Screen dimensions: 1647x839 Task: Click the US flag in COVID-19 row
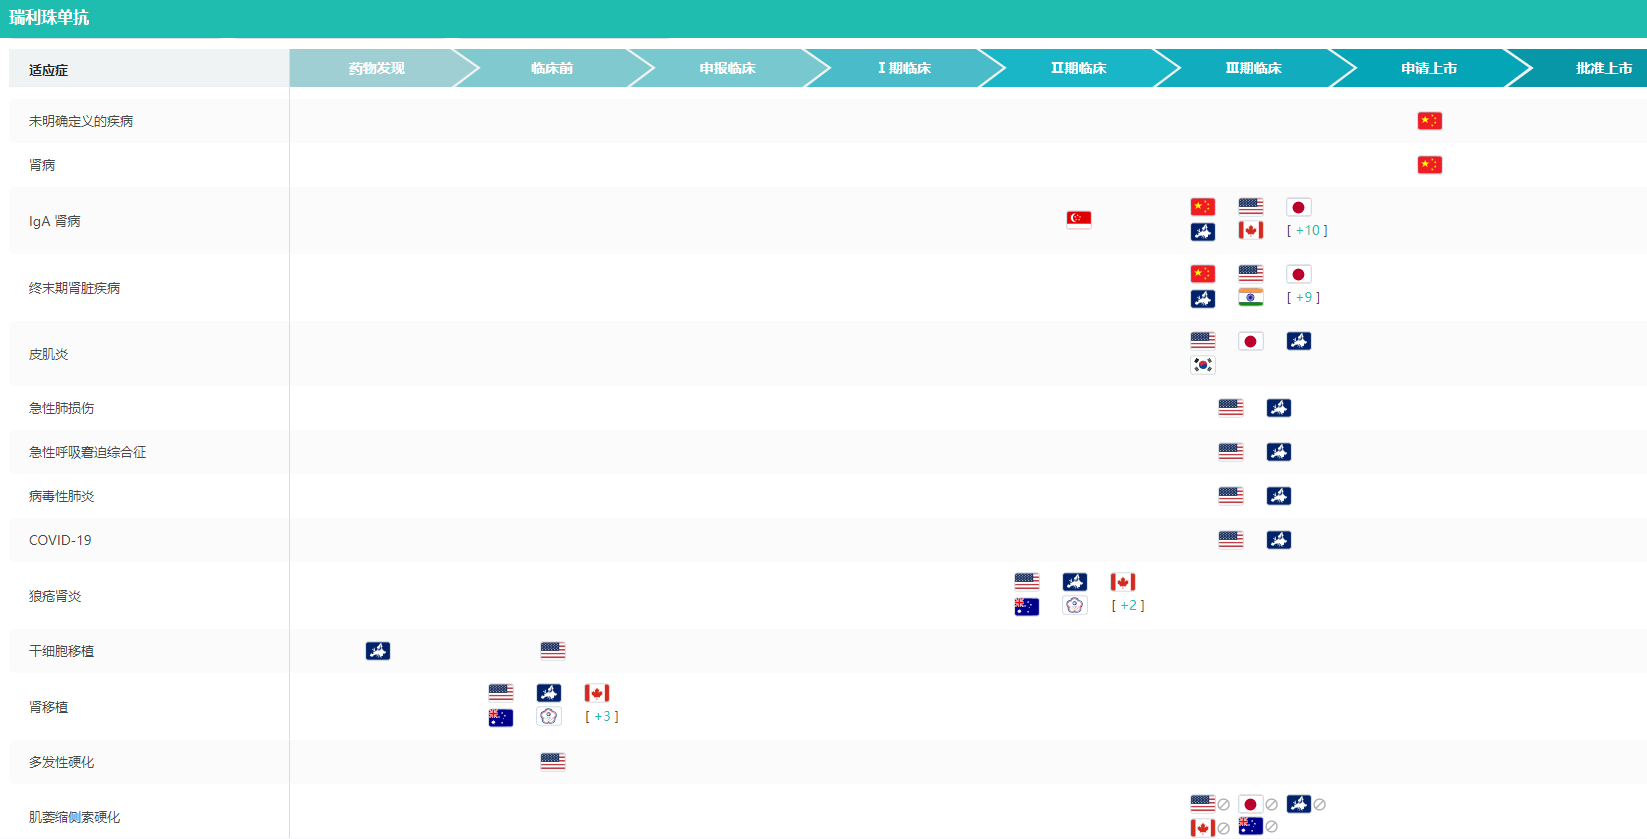pyautogui.click(x=1231, y=540)
